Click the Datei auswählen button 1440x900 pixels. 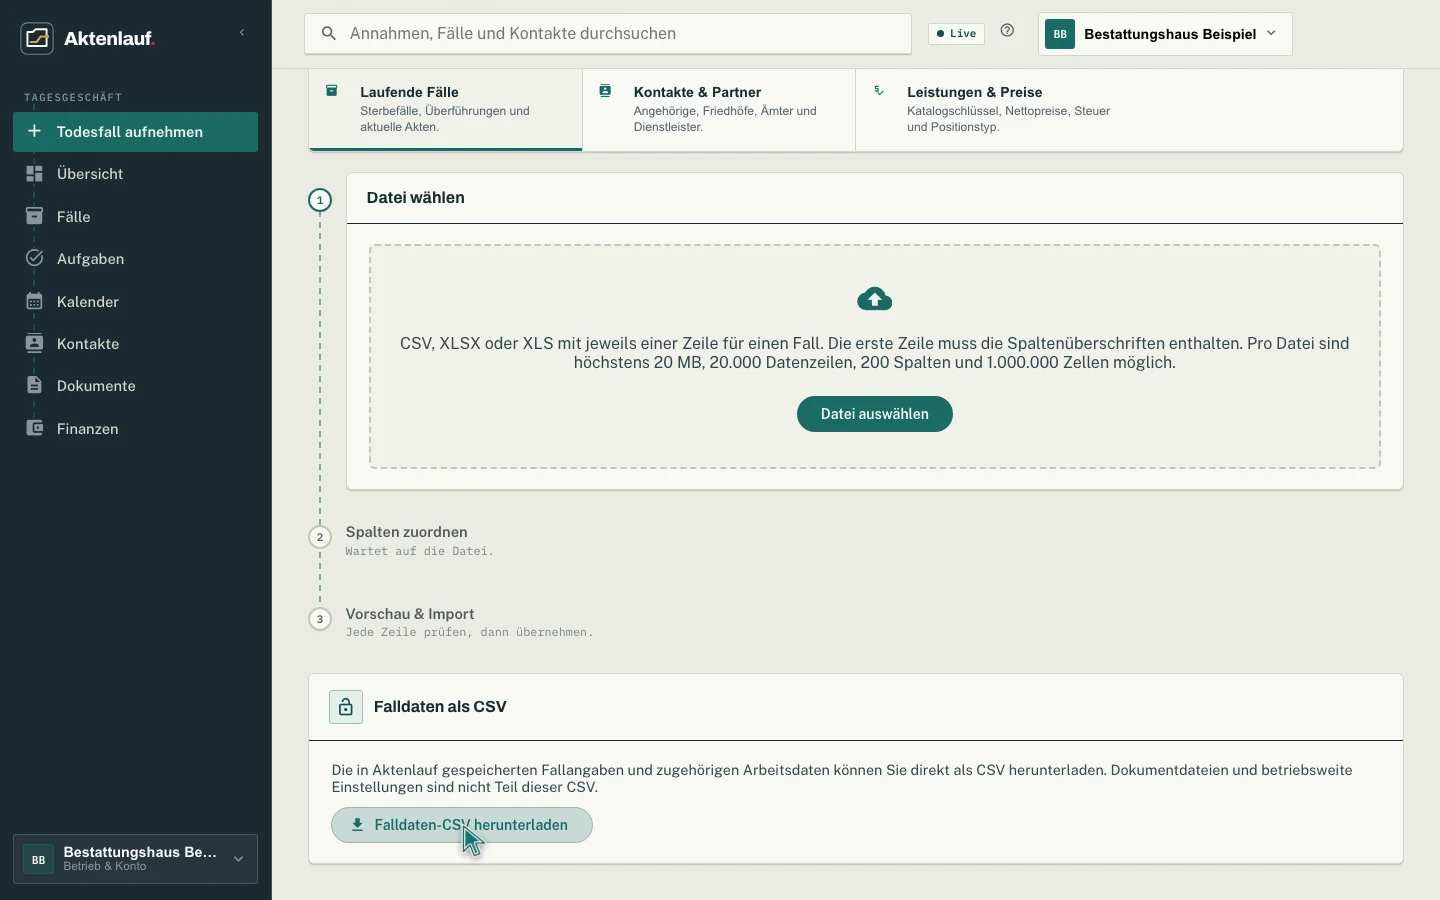[x=875, y=414]
